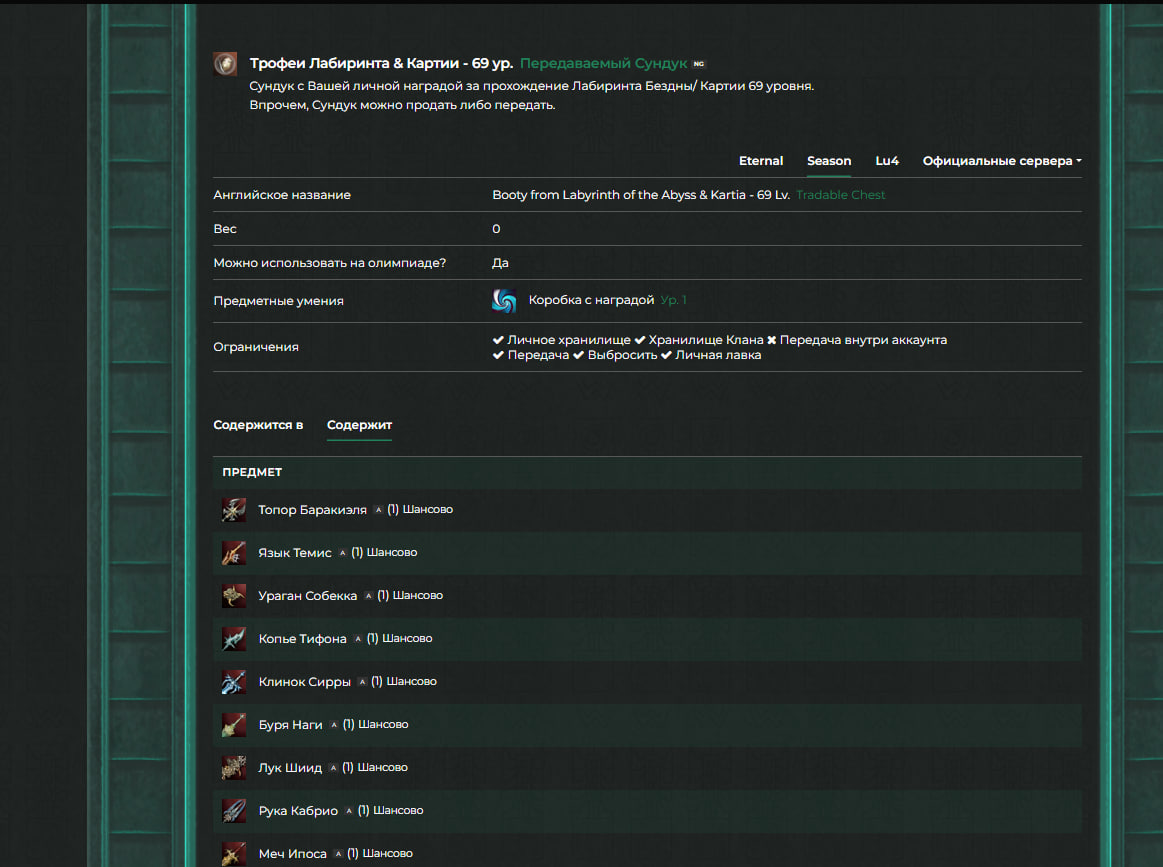Image resolution: width=1163 pixels, height=867 pixels.
Task: Click the Лук Шиид bow icon
Action: coord(234,768)
